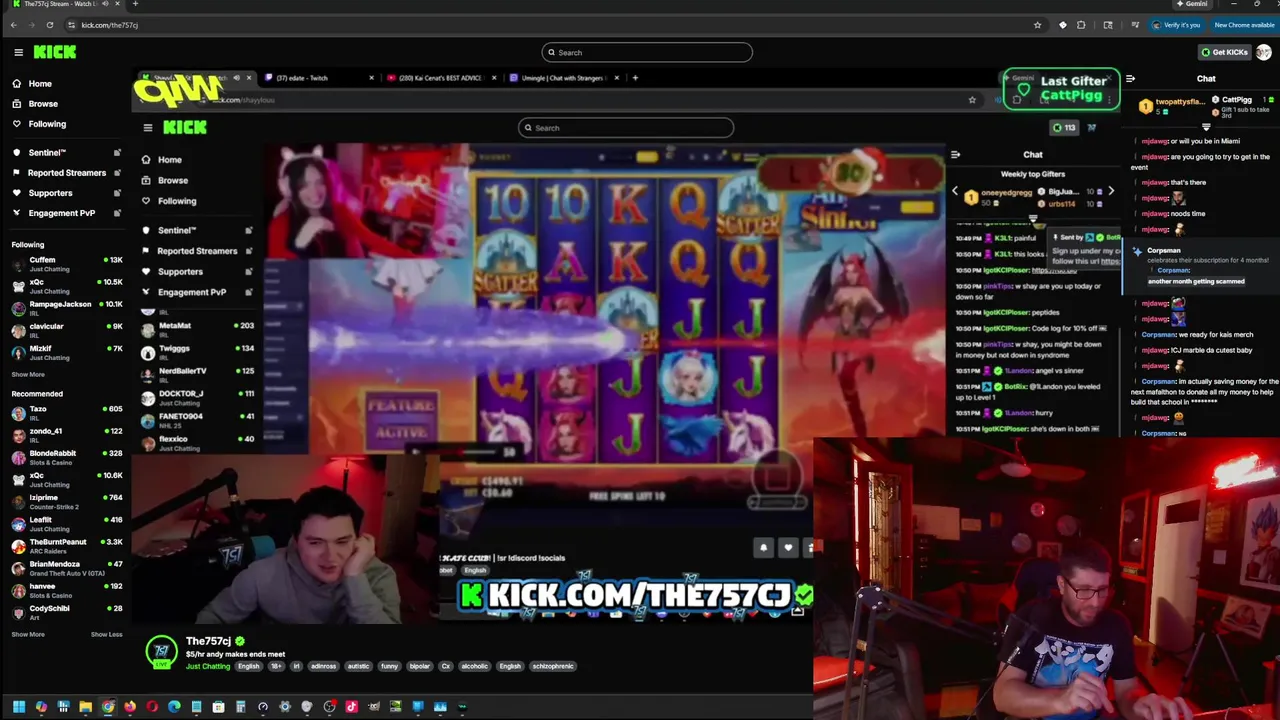
Task: Open Leaflit recommended channel
Action: pyautogui.click(x=66, y=524)
